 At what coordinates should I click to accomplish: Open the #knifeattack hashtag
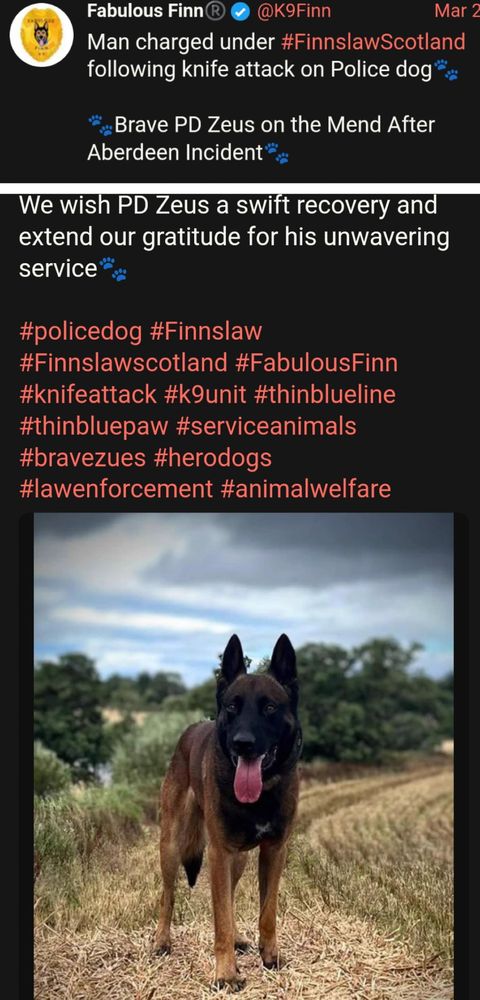(x=88, y=395)
